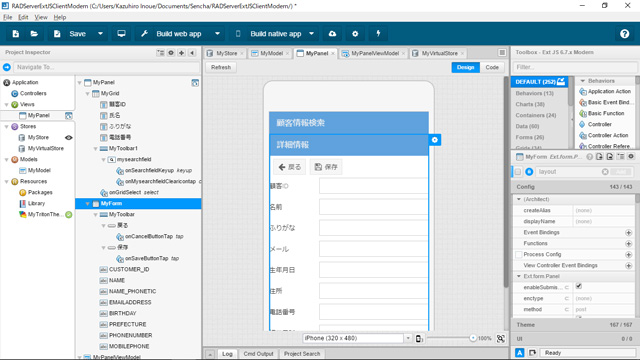Open the Help question mark icon
Viewport: 640px width, 360px height.
click(x=624, y=34)
